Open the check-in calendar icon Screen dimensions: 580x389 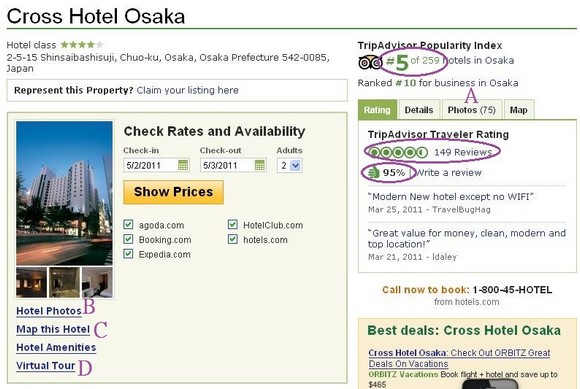183,165
